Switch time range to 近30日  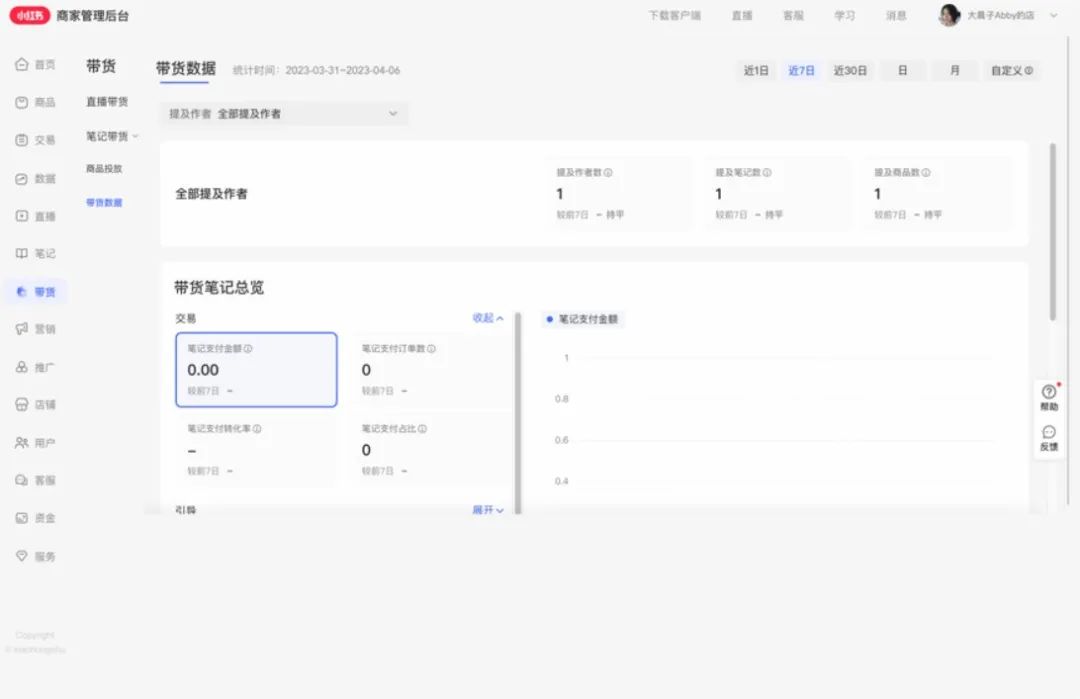point(850,71)
